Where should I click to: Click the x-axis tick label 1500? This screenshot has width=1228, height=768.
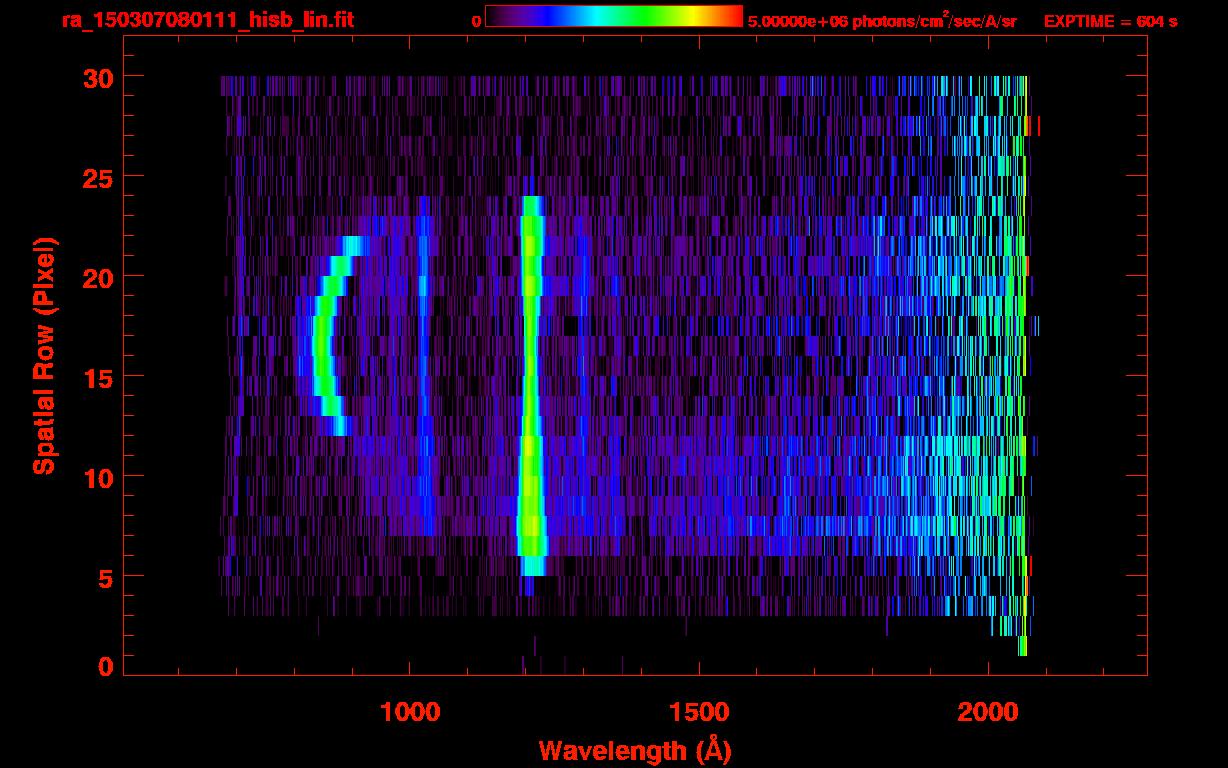coord(698,712)
